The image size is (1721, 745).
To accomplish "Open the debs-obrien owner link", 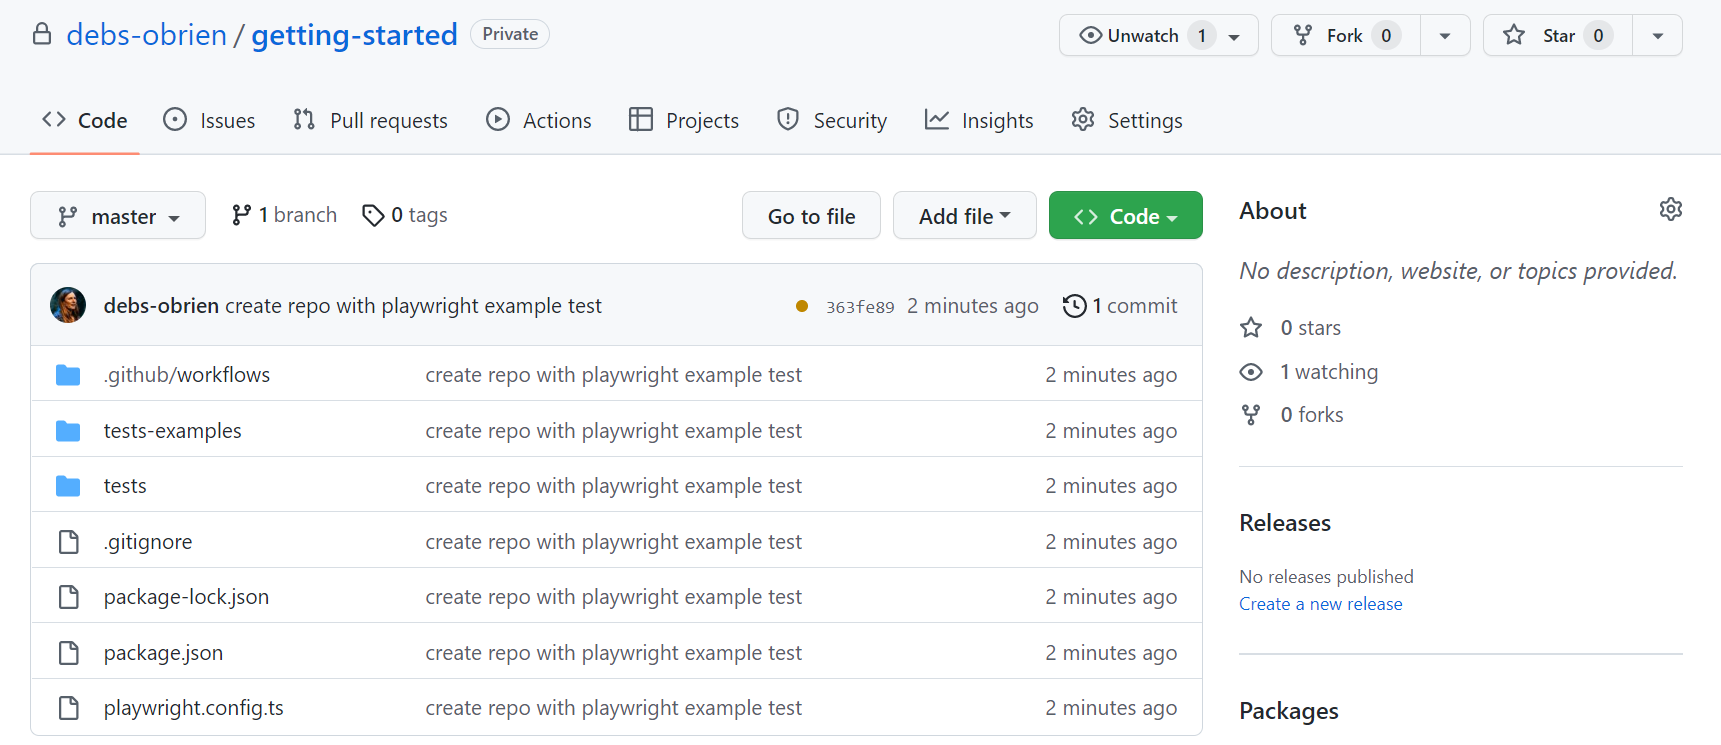I will [147, 35].
